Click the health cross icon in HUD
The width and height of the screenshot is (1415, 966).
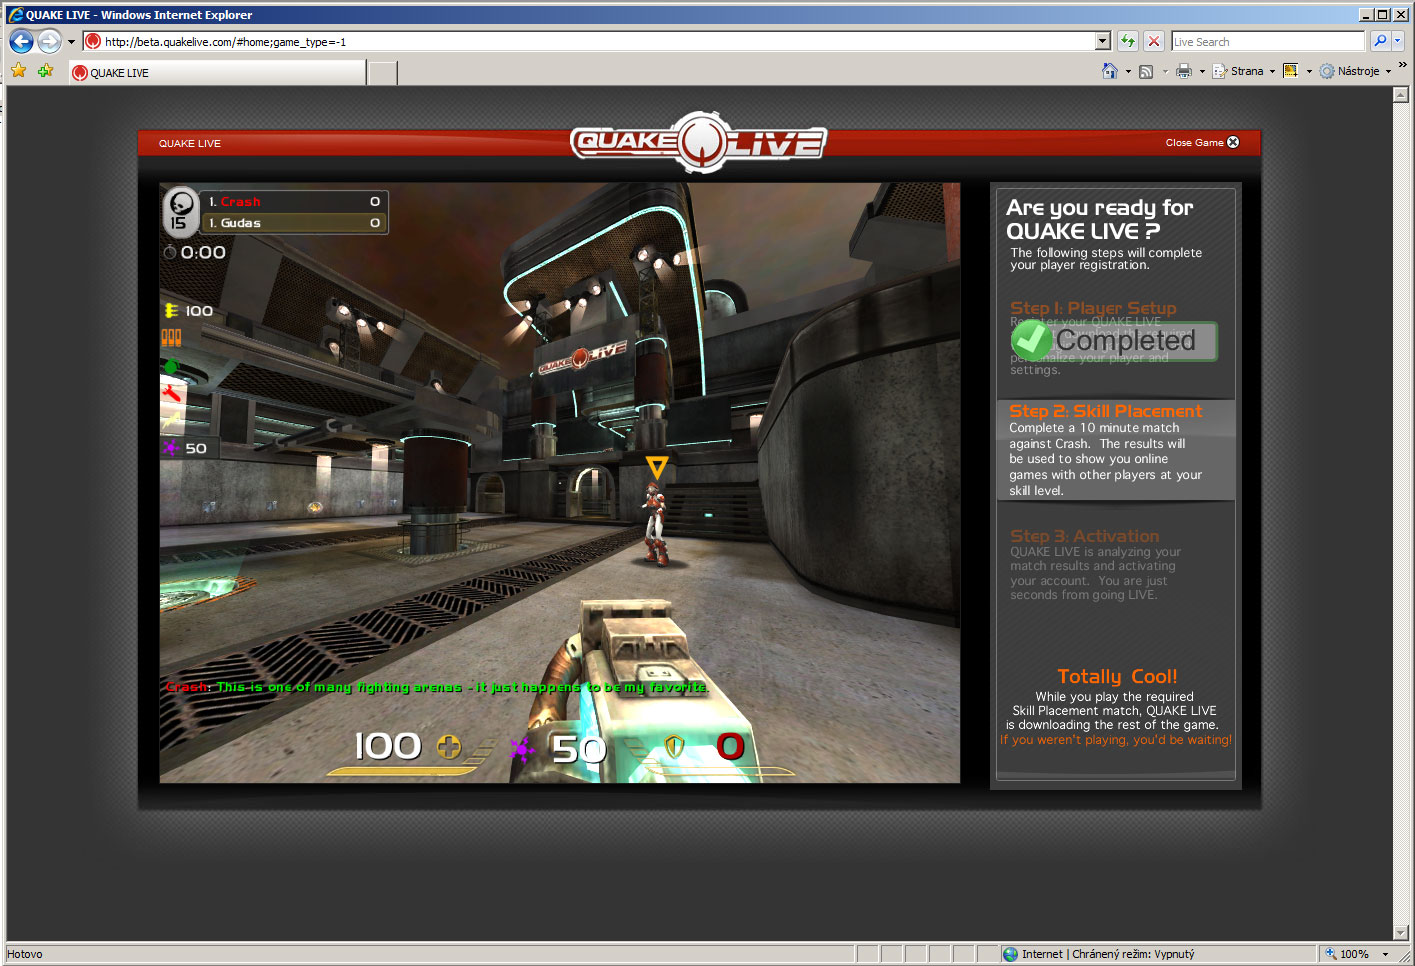tap(449, 746)
